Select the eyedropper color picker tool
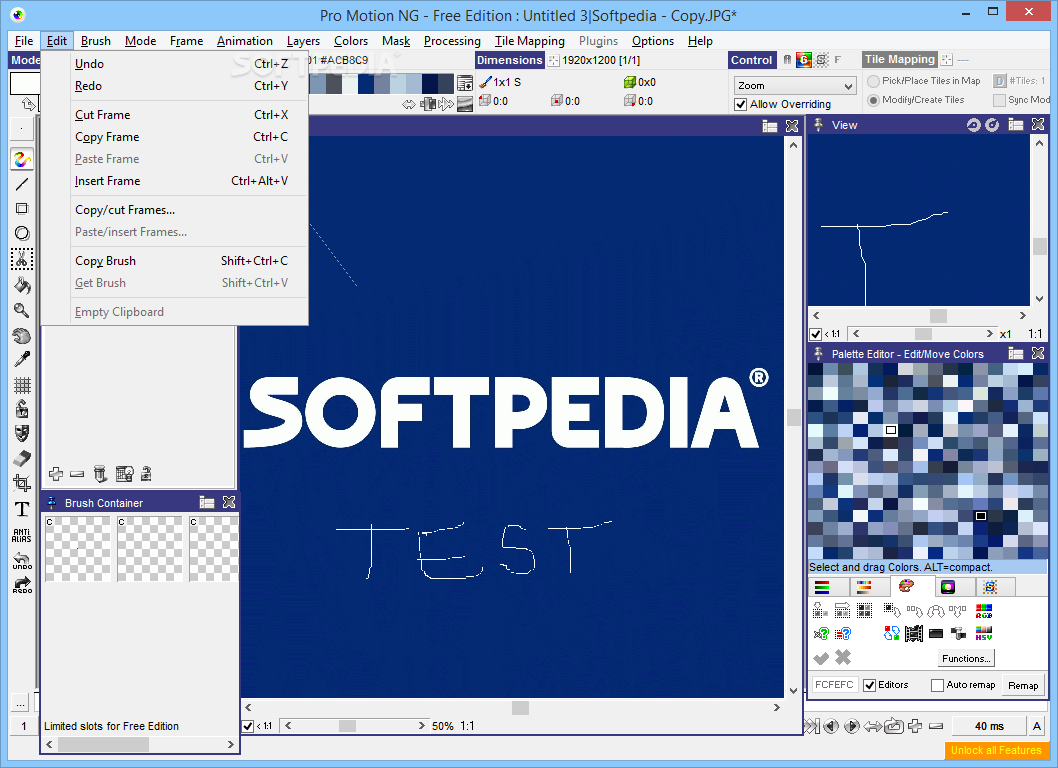Image resolution: width=1058 pixels, height=768 pixels. click(22, 360)
